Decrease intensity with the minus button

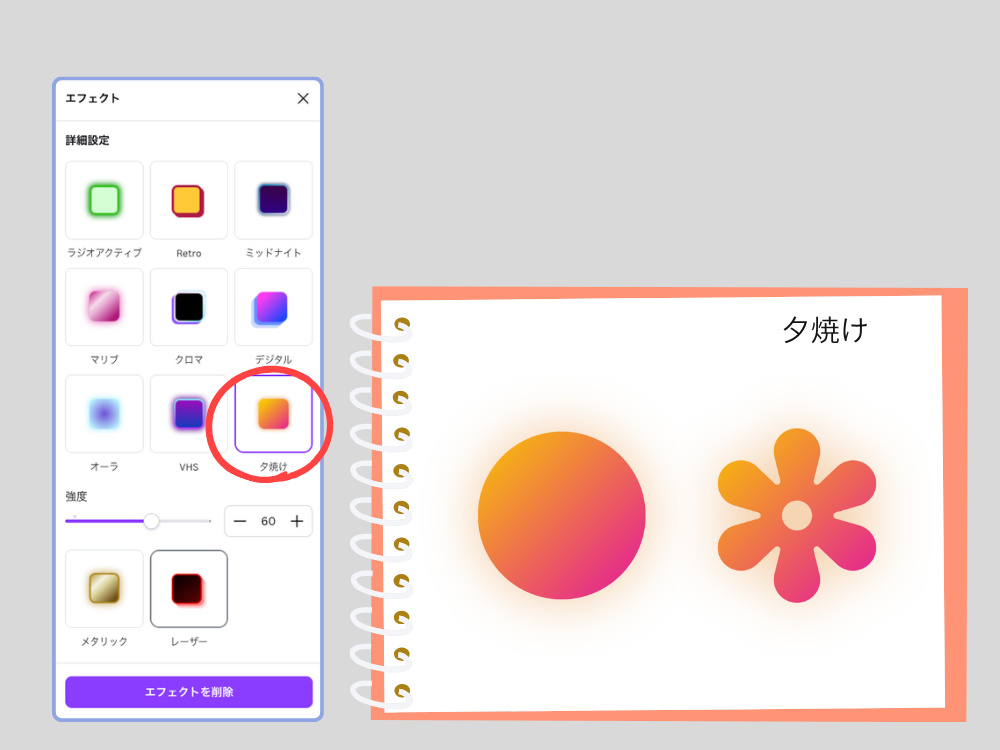(x=240, y=521)
